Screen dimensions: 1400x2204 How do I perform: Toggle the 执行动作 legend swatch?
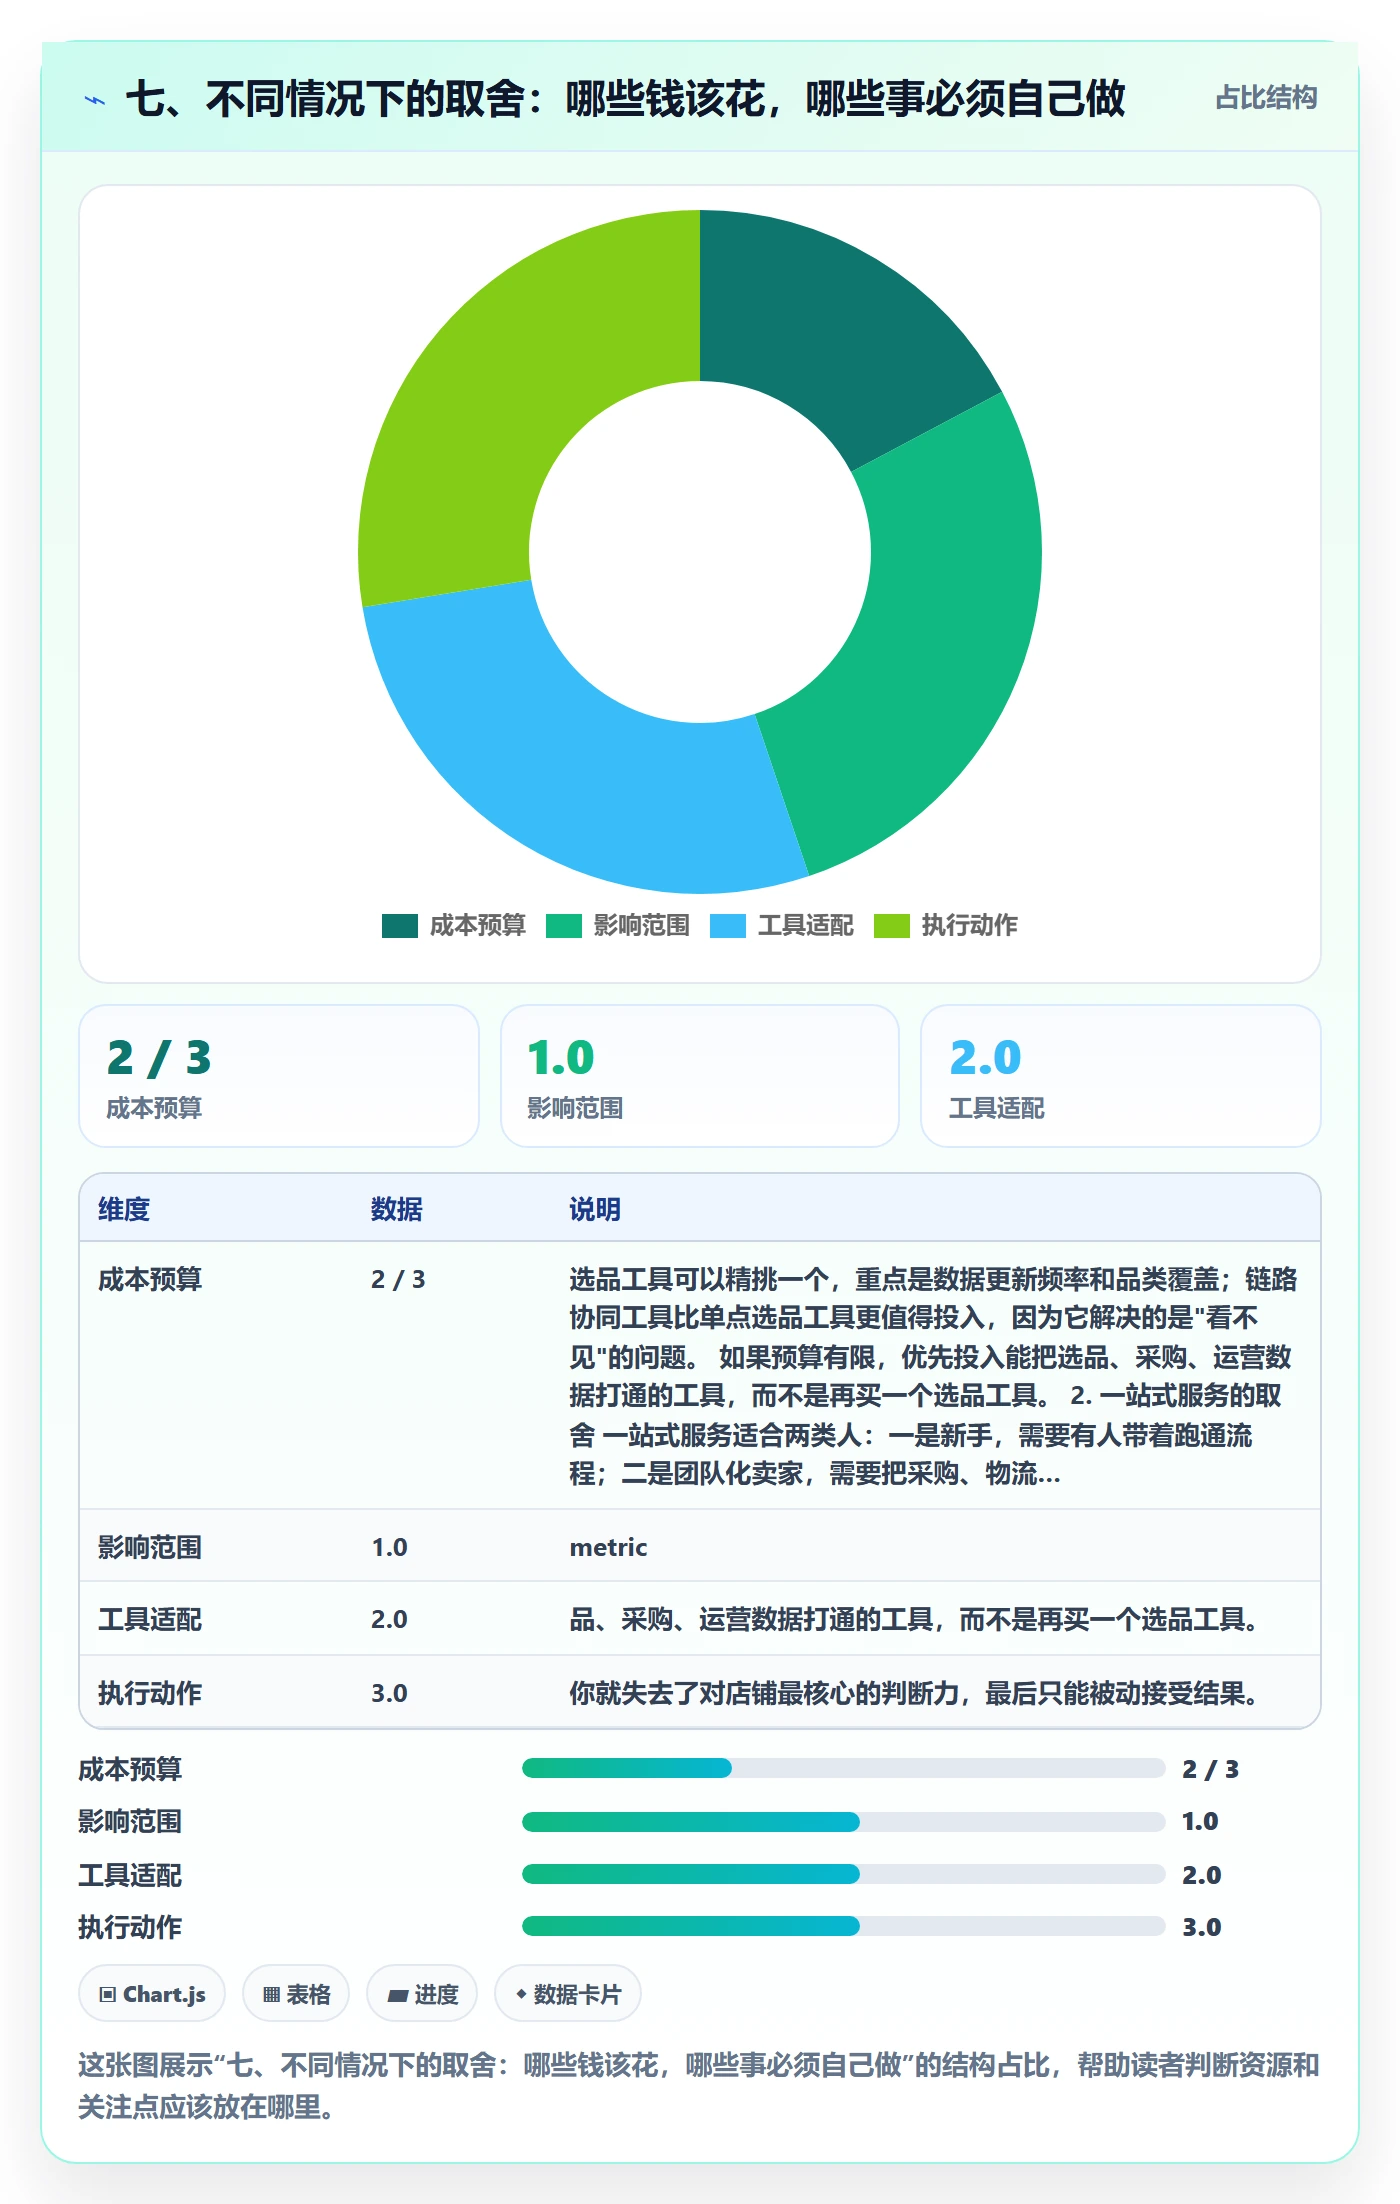click(x=891, y=926)
